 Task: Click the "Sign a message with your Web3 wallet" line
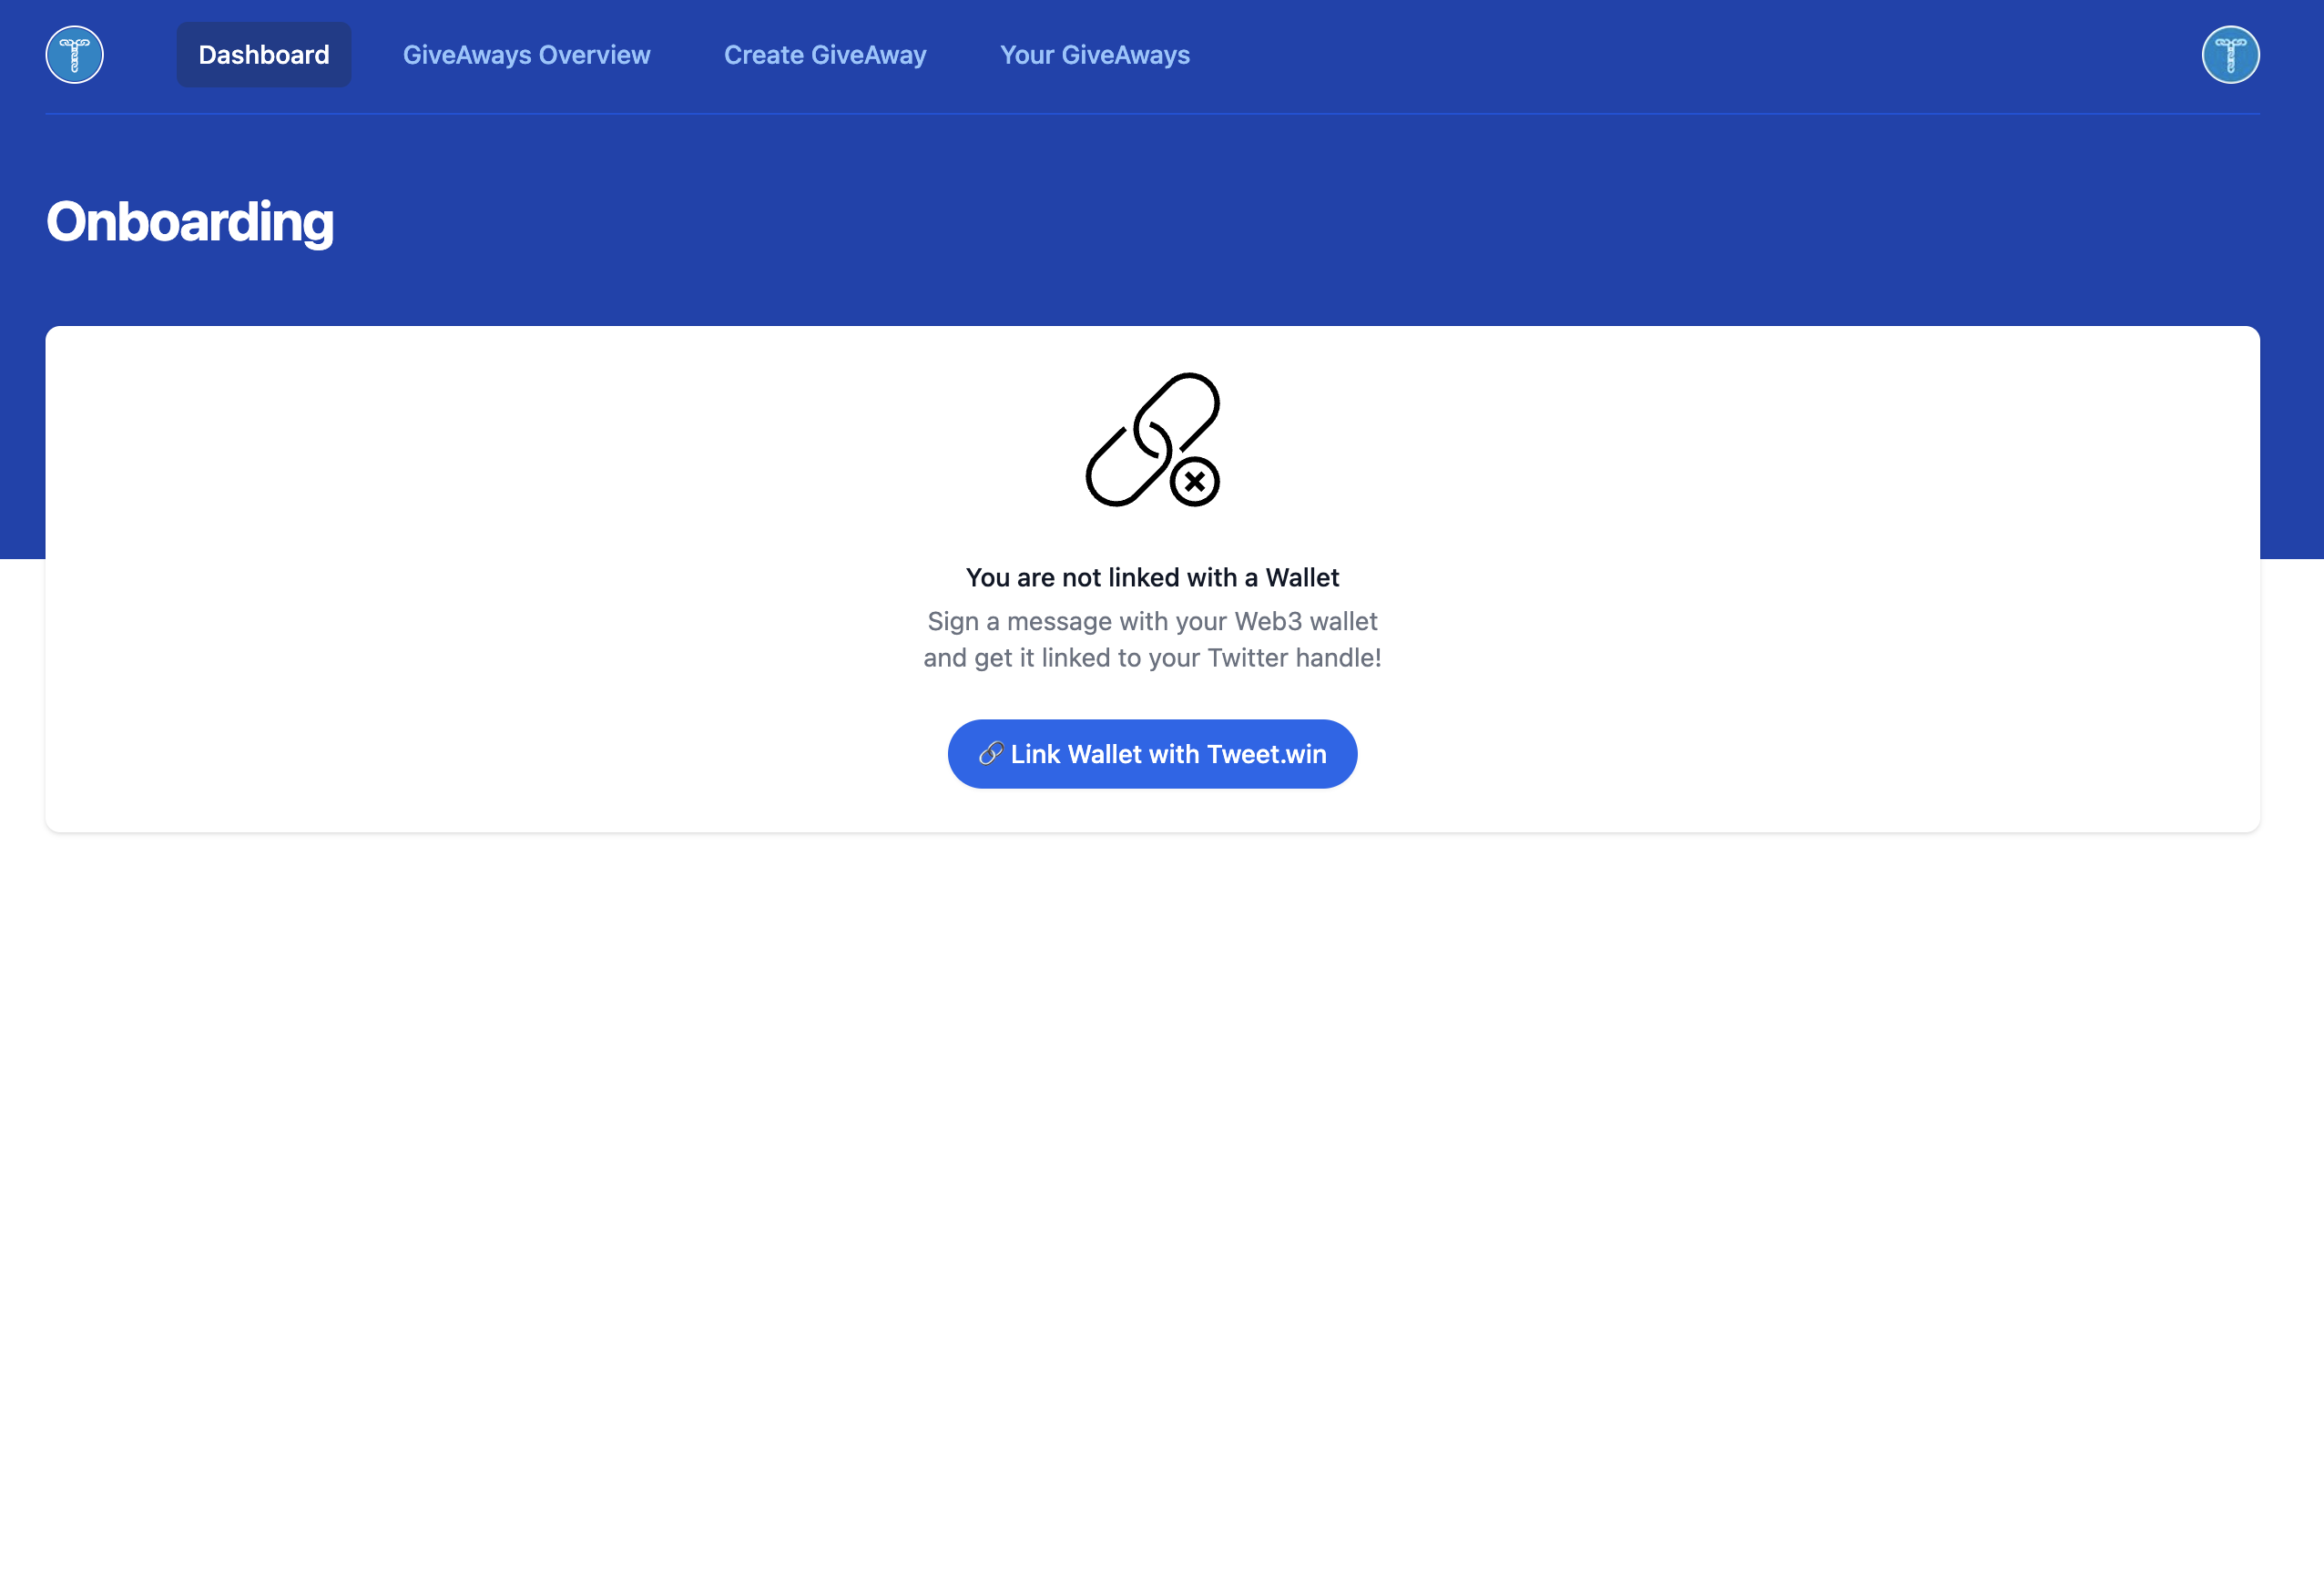(x=1152, y=622)
